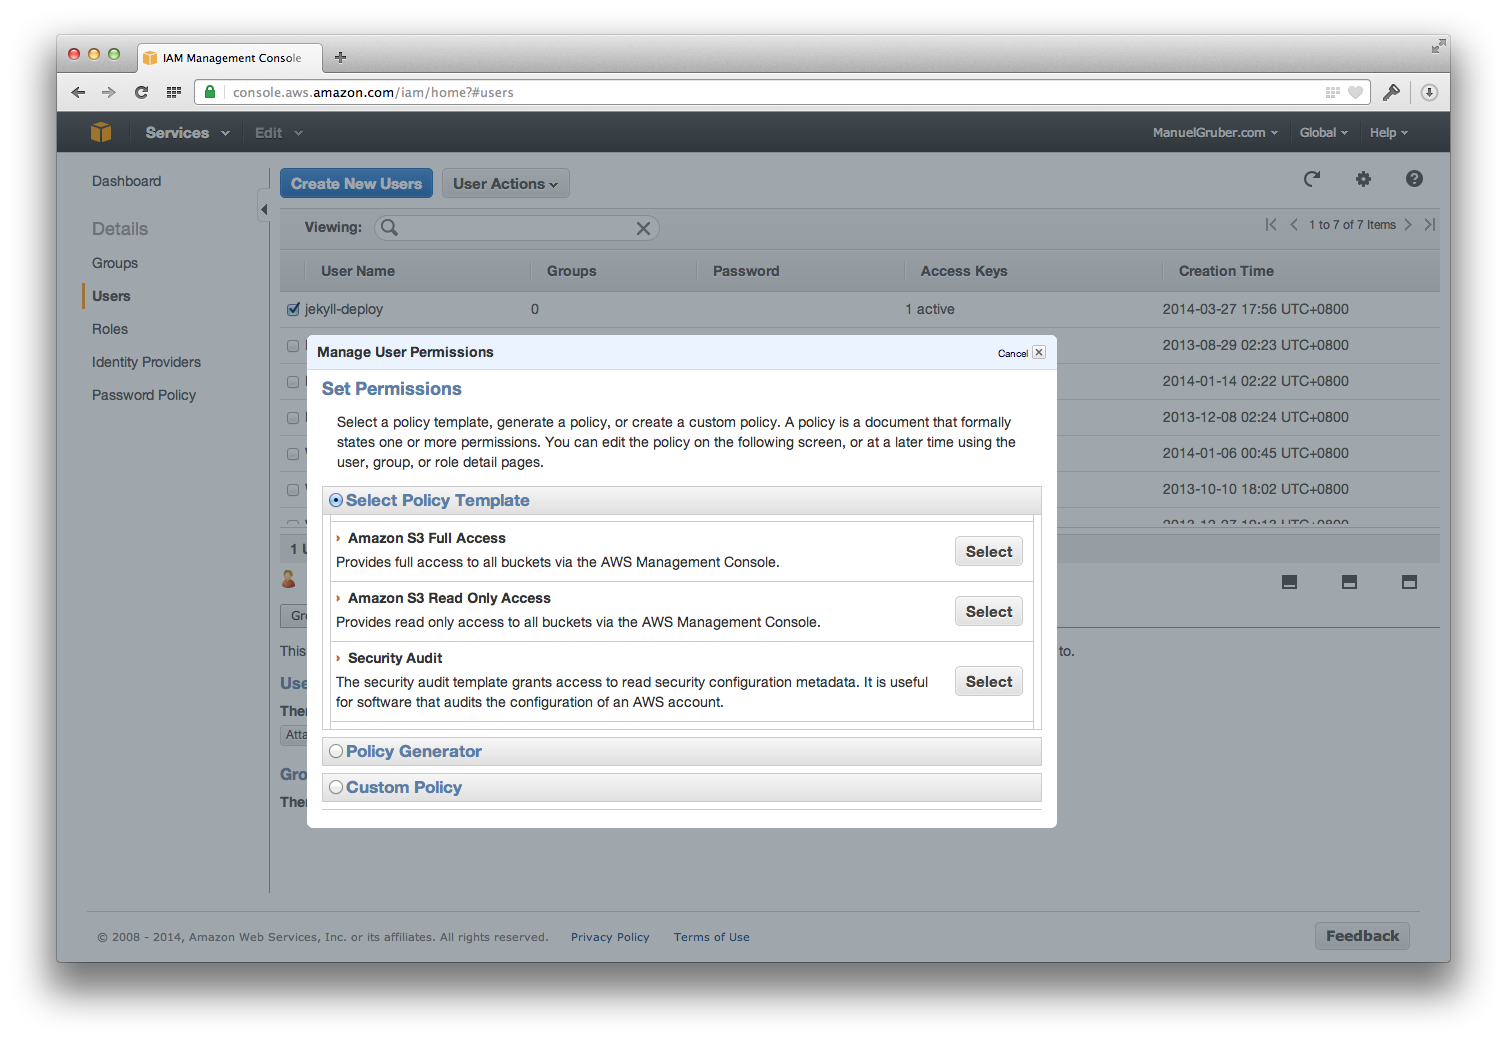Collapse the left navigation sidebar arrow
The image size is (1507, 1041).
tap(264, 209)
